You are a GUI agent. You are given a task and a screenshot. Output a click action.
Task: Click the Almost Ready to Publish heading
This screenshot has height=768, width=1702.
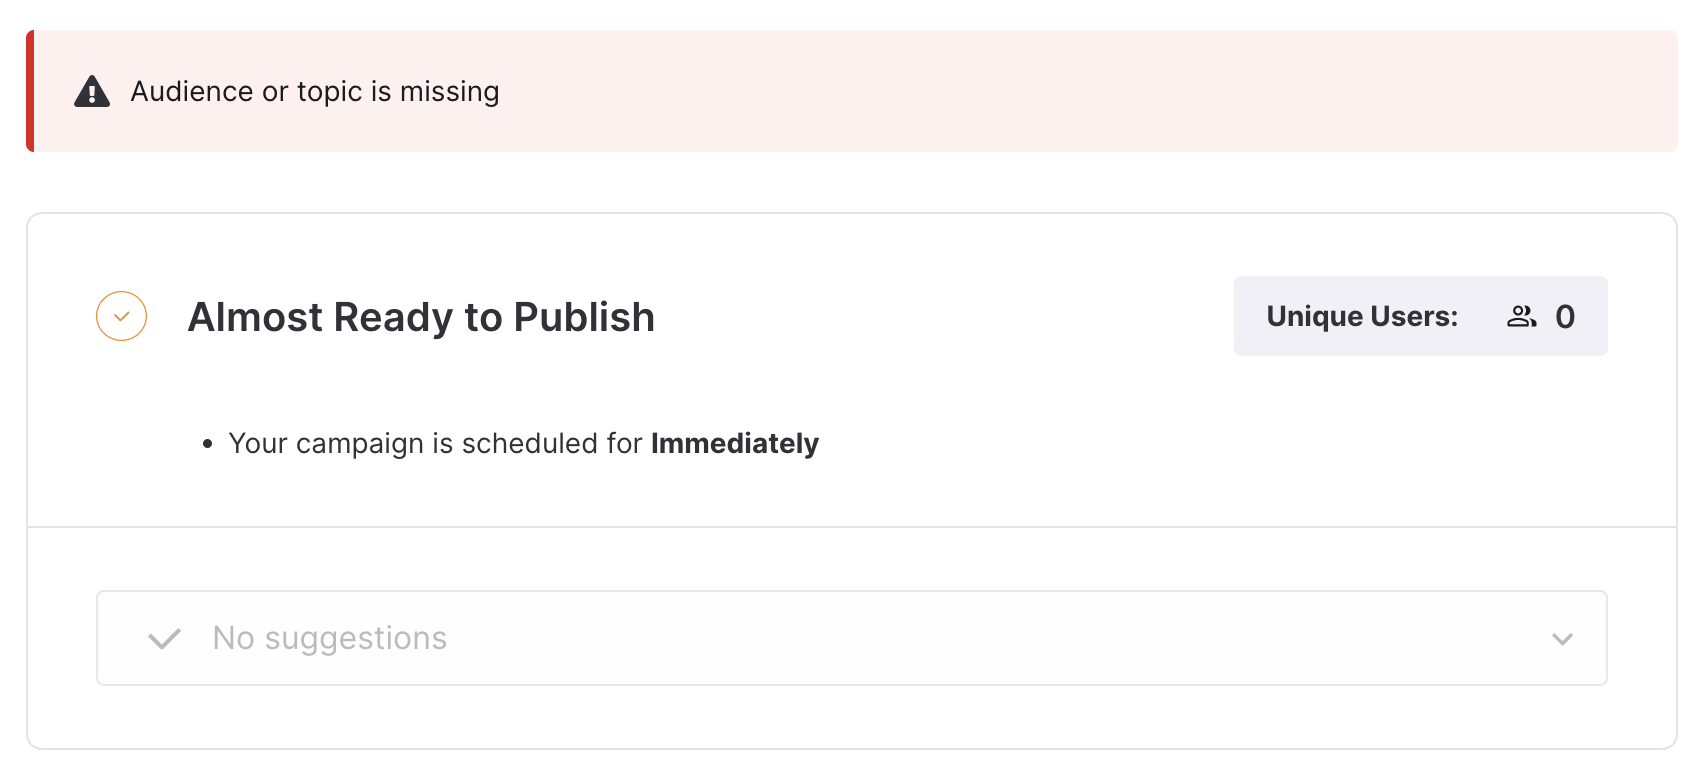(x=421, y=317)
